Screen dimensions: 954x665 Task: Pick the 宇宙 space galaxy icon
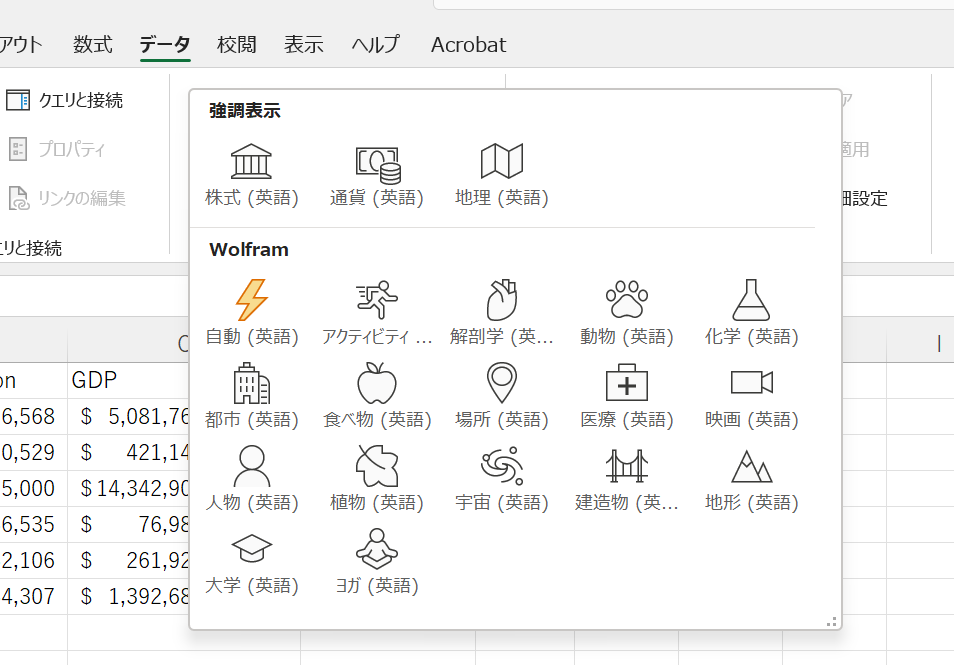click(500, 466)
